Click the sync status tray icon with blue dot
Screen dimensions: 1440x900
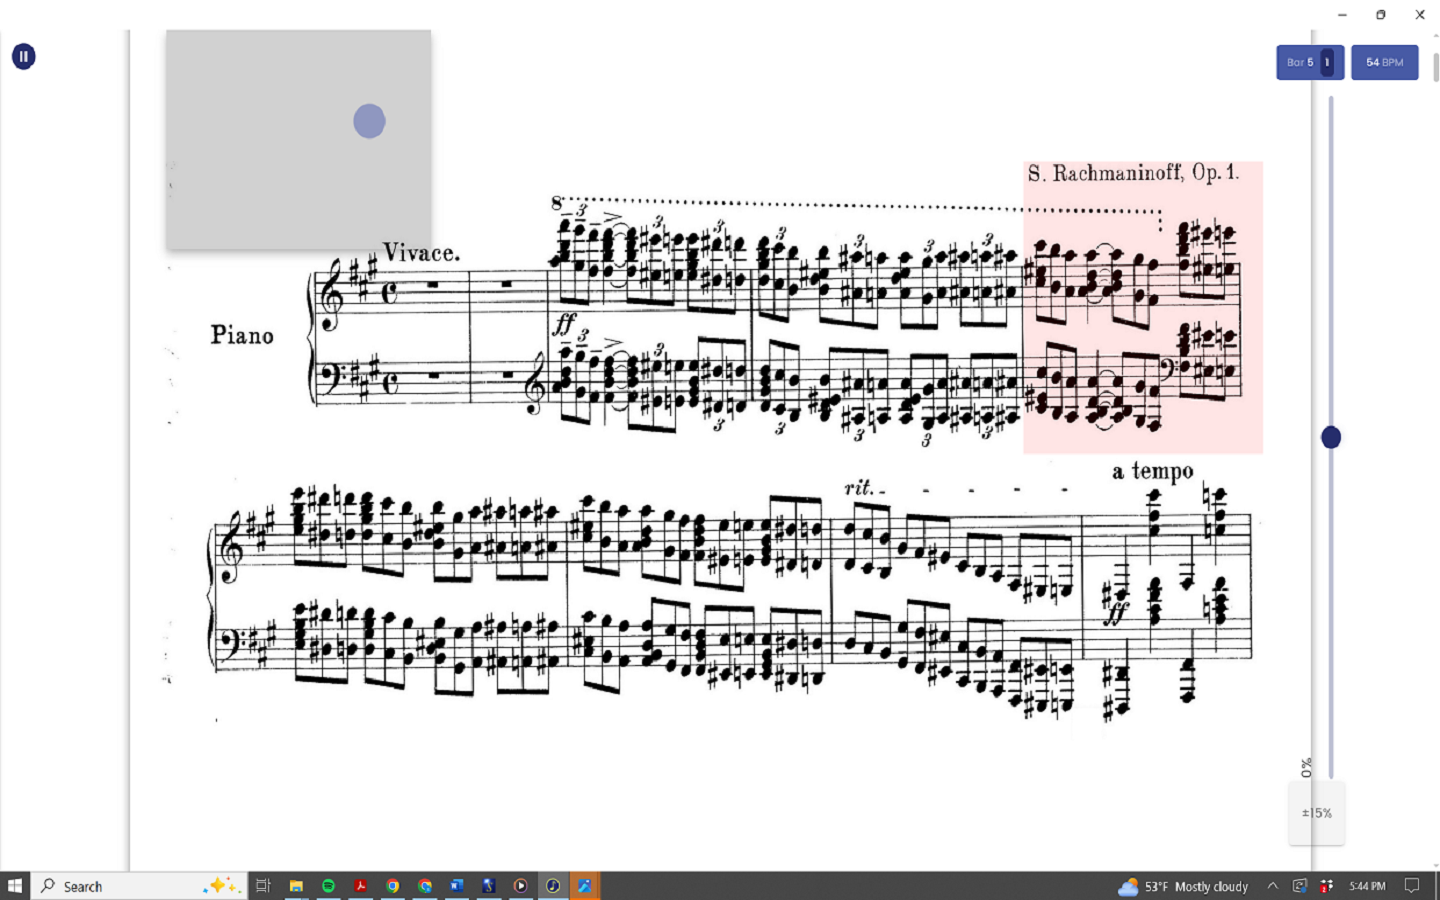click(x=1300, y=886)
